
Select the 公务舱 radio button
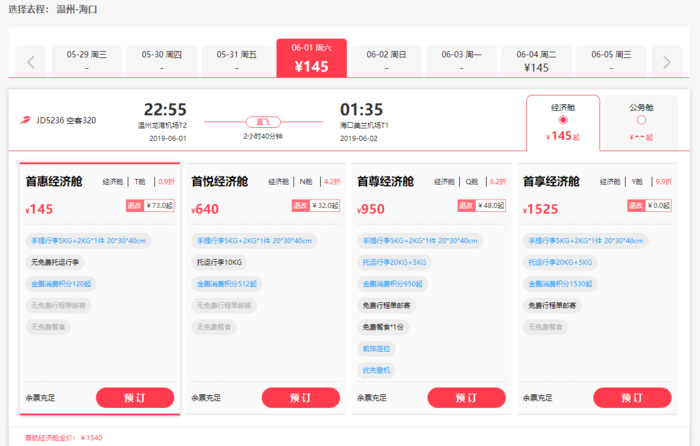click(x=641, y=120)
